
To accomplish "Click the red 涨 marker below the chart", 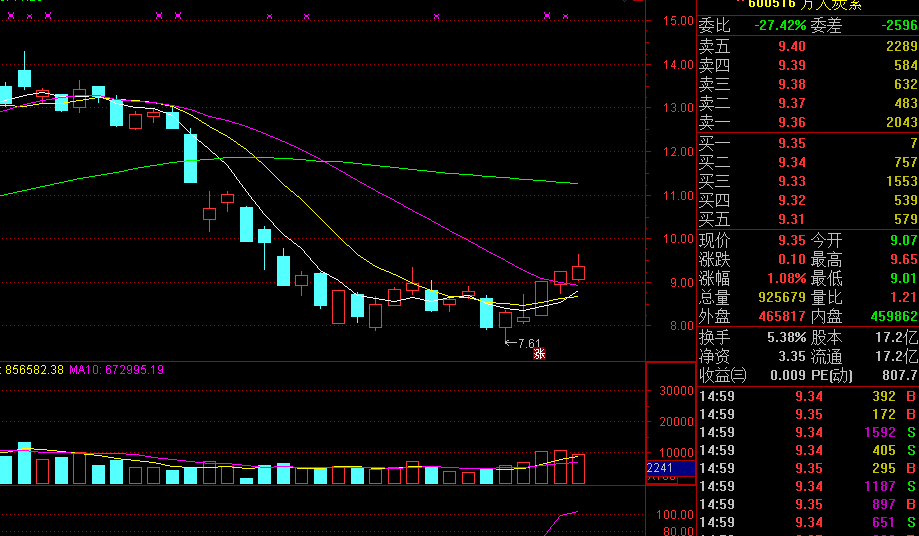I will (539, 354).
